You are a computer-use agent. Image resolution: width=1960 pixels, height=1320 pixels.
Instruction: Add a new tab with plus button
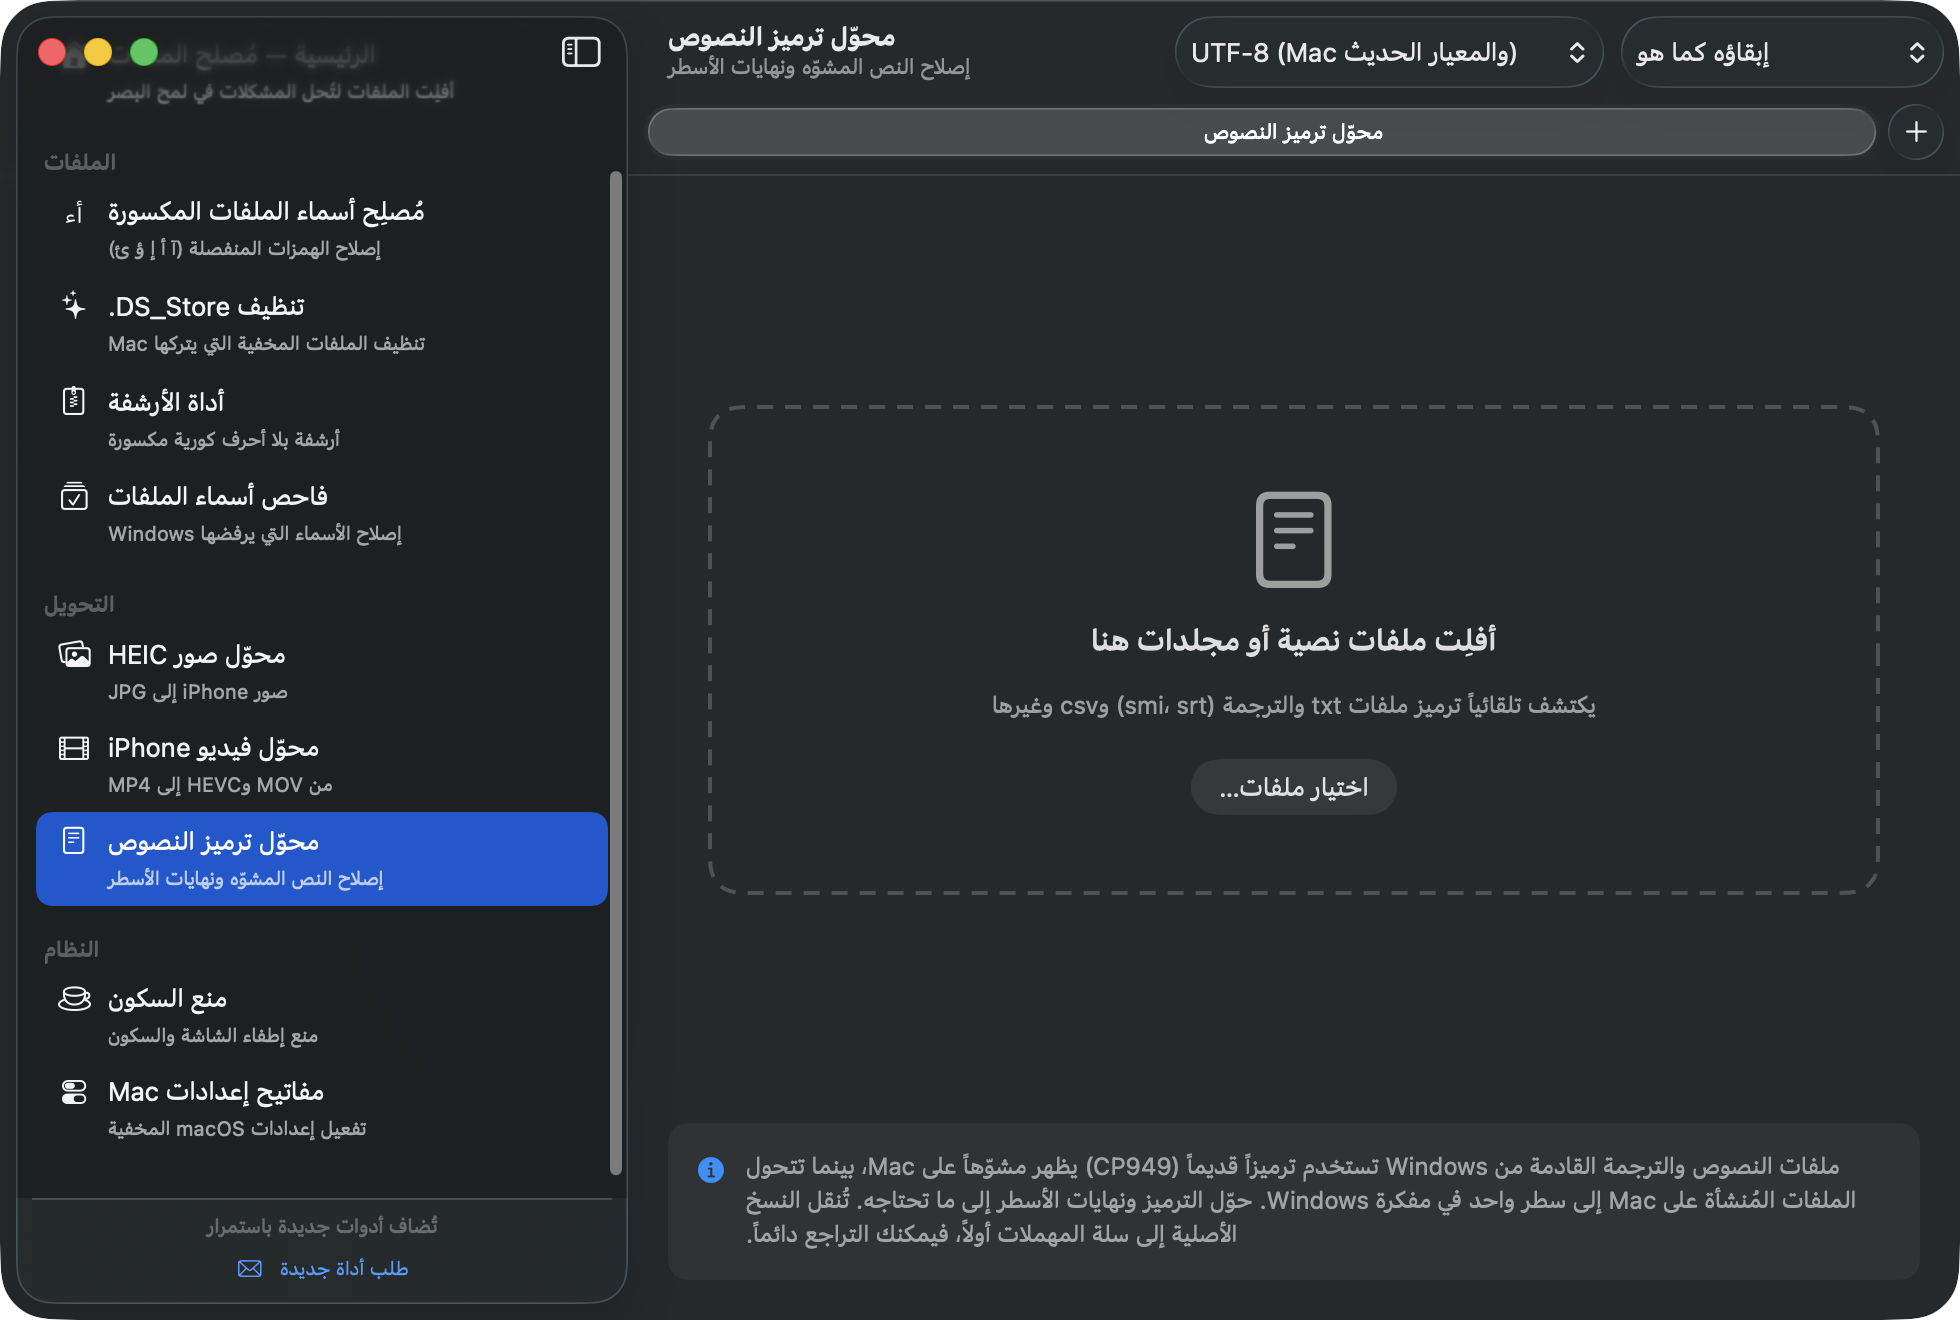click(x=1916, y=132)
